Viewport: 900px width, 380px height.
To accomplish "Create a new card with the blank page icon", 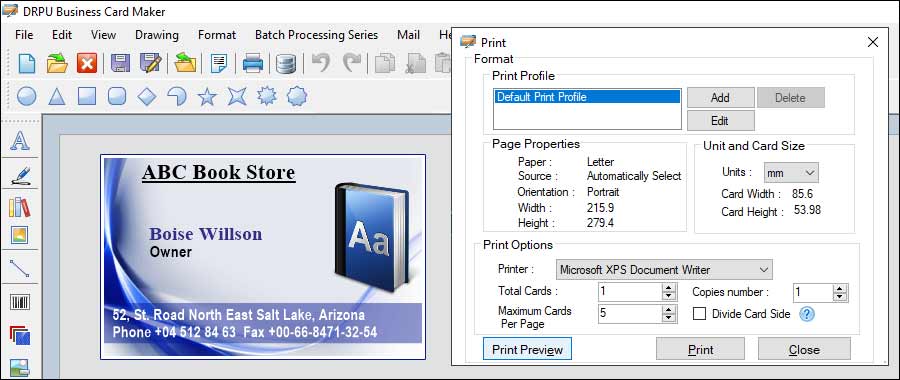I will [26, 63].
